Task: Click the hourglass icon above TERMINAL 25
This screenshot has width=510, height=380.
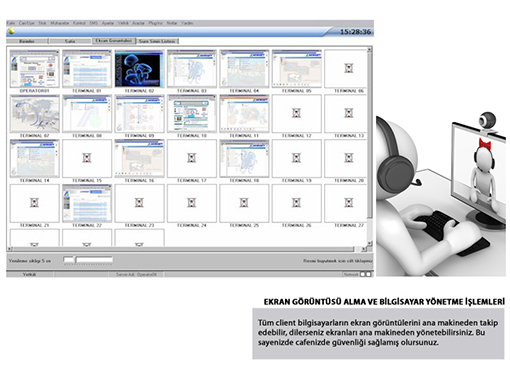Action: [244, 203]
